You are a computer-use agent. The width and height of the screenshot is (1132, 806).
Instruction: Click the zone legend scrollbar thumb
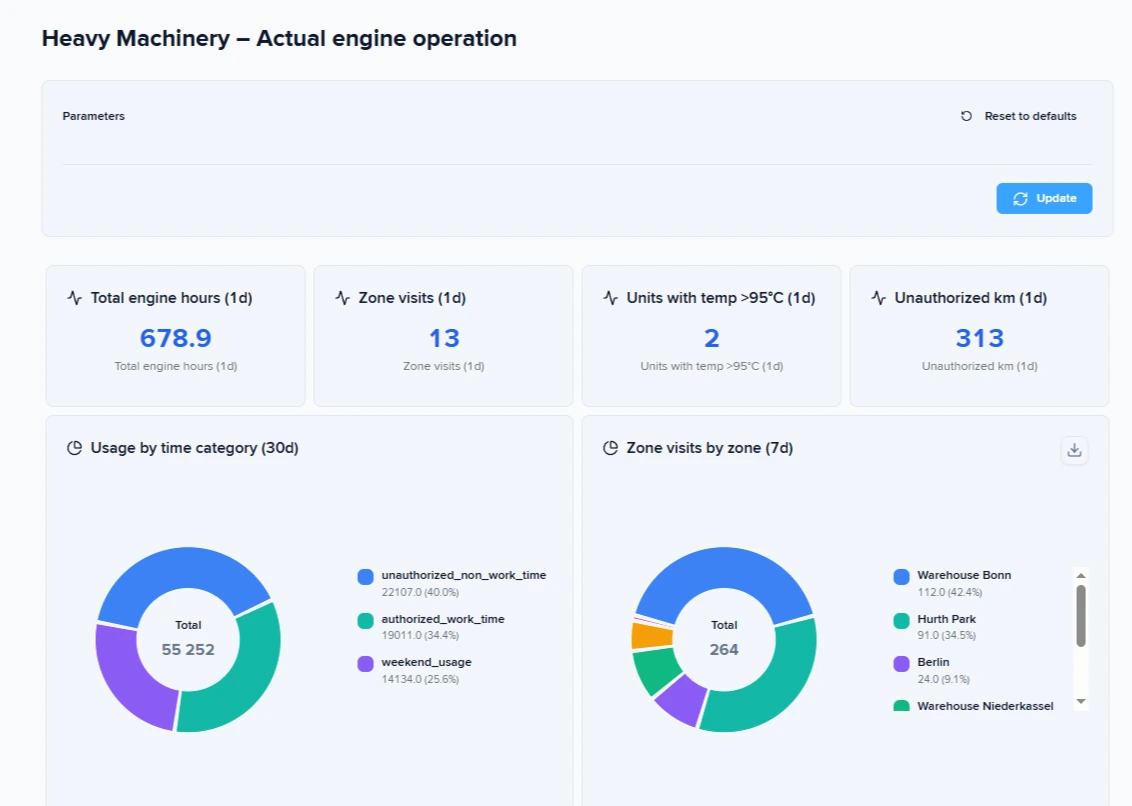1080,615
